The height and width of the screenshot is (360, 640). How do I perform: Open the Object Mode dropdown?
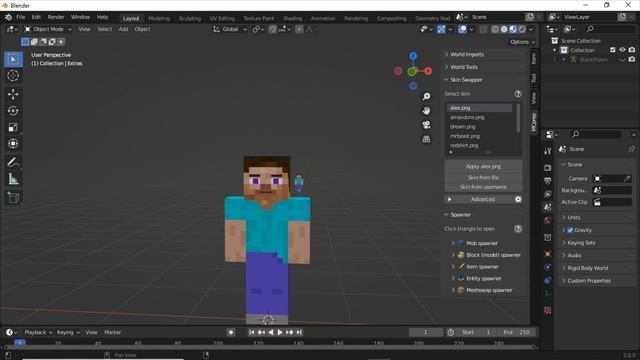pyautogui.click(x=48, y=29)
